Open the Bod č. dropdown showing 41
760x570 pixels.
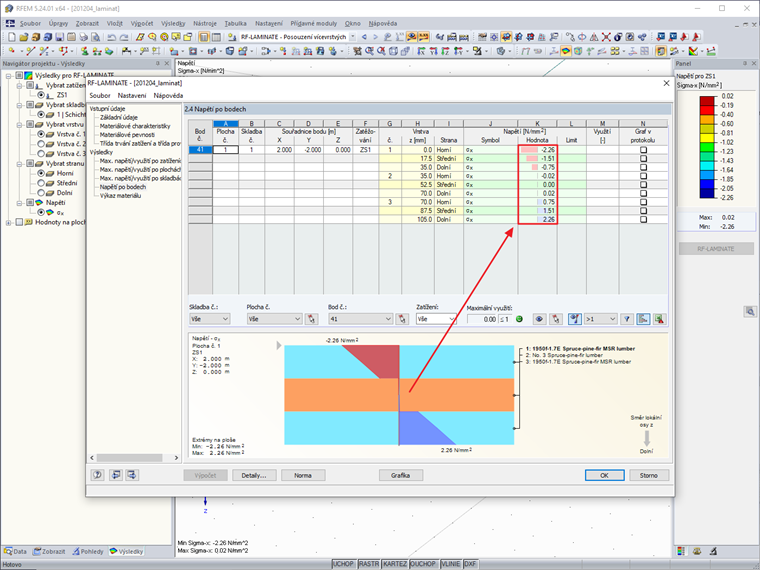click(360, 319)
